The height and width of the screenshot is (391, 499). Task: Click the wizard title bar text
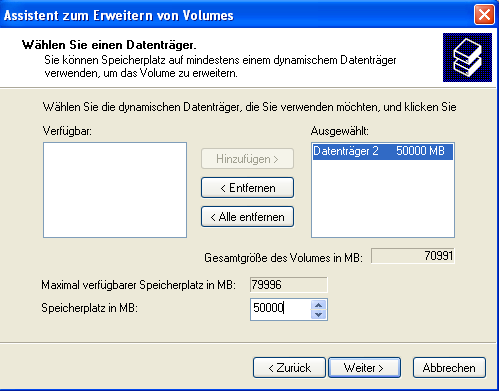[x=119, y=15]
